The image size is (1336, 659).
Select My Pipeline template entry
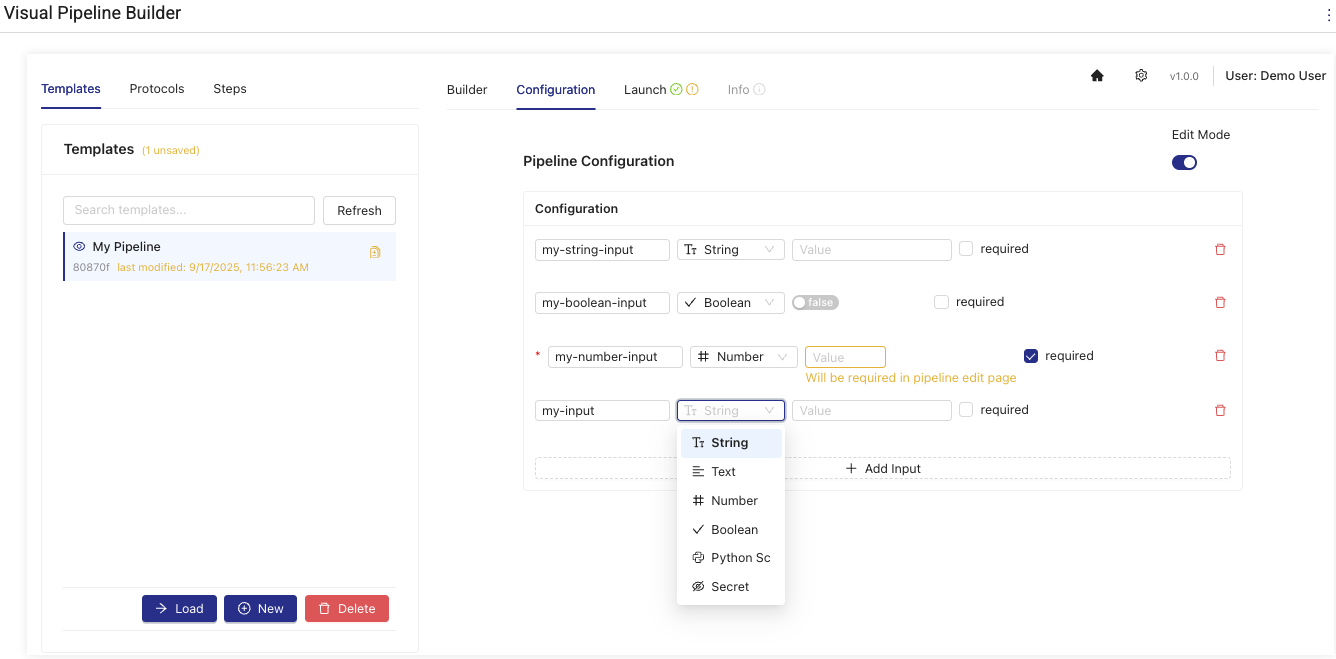click(x=229, y=257)
